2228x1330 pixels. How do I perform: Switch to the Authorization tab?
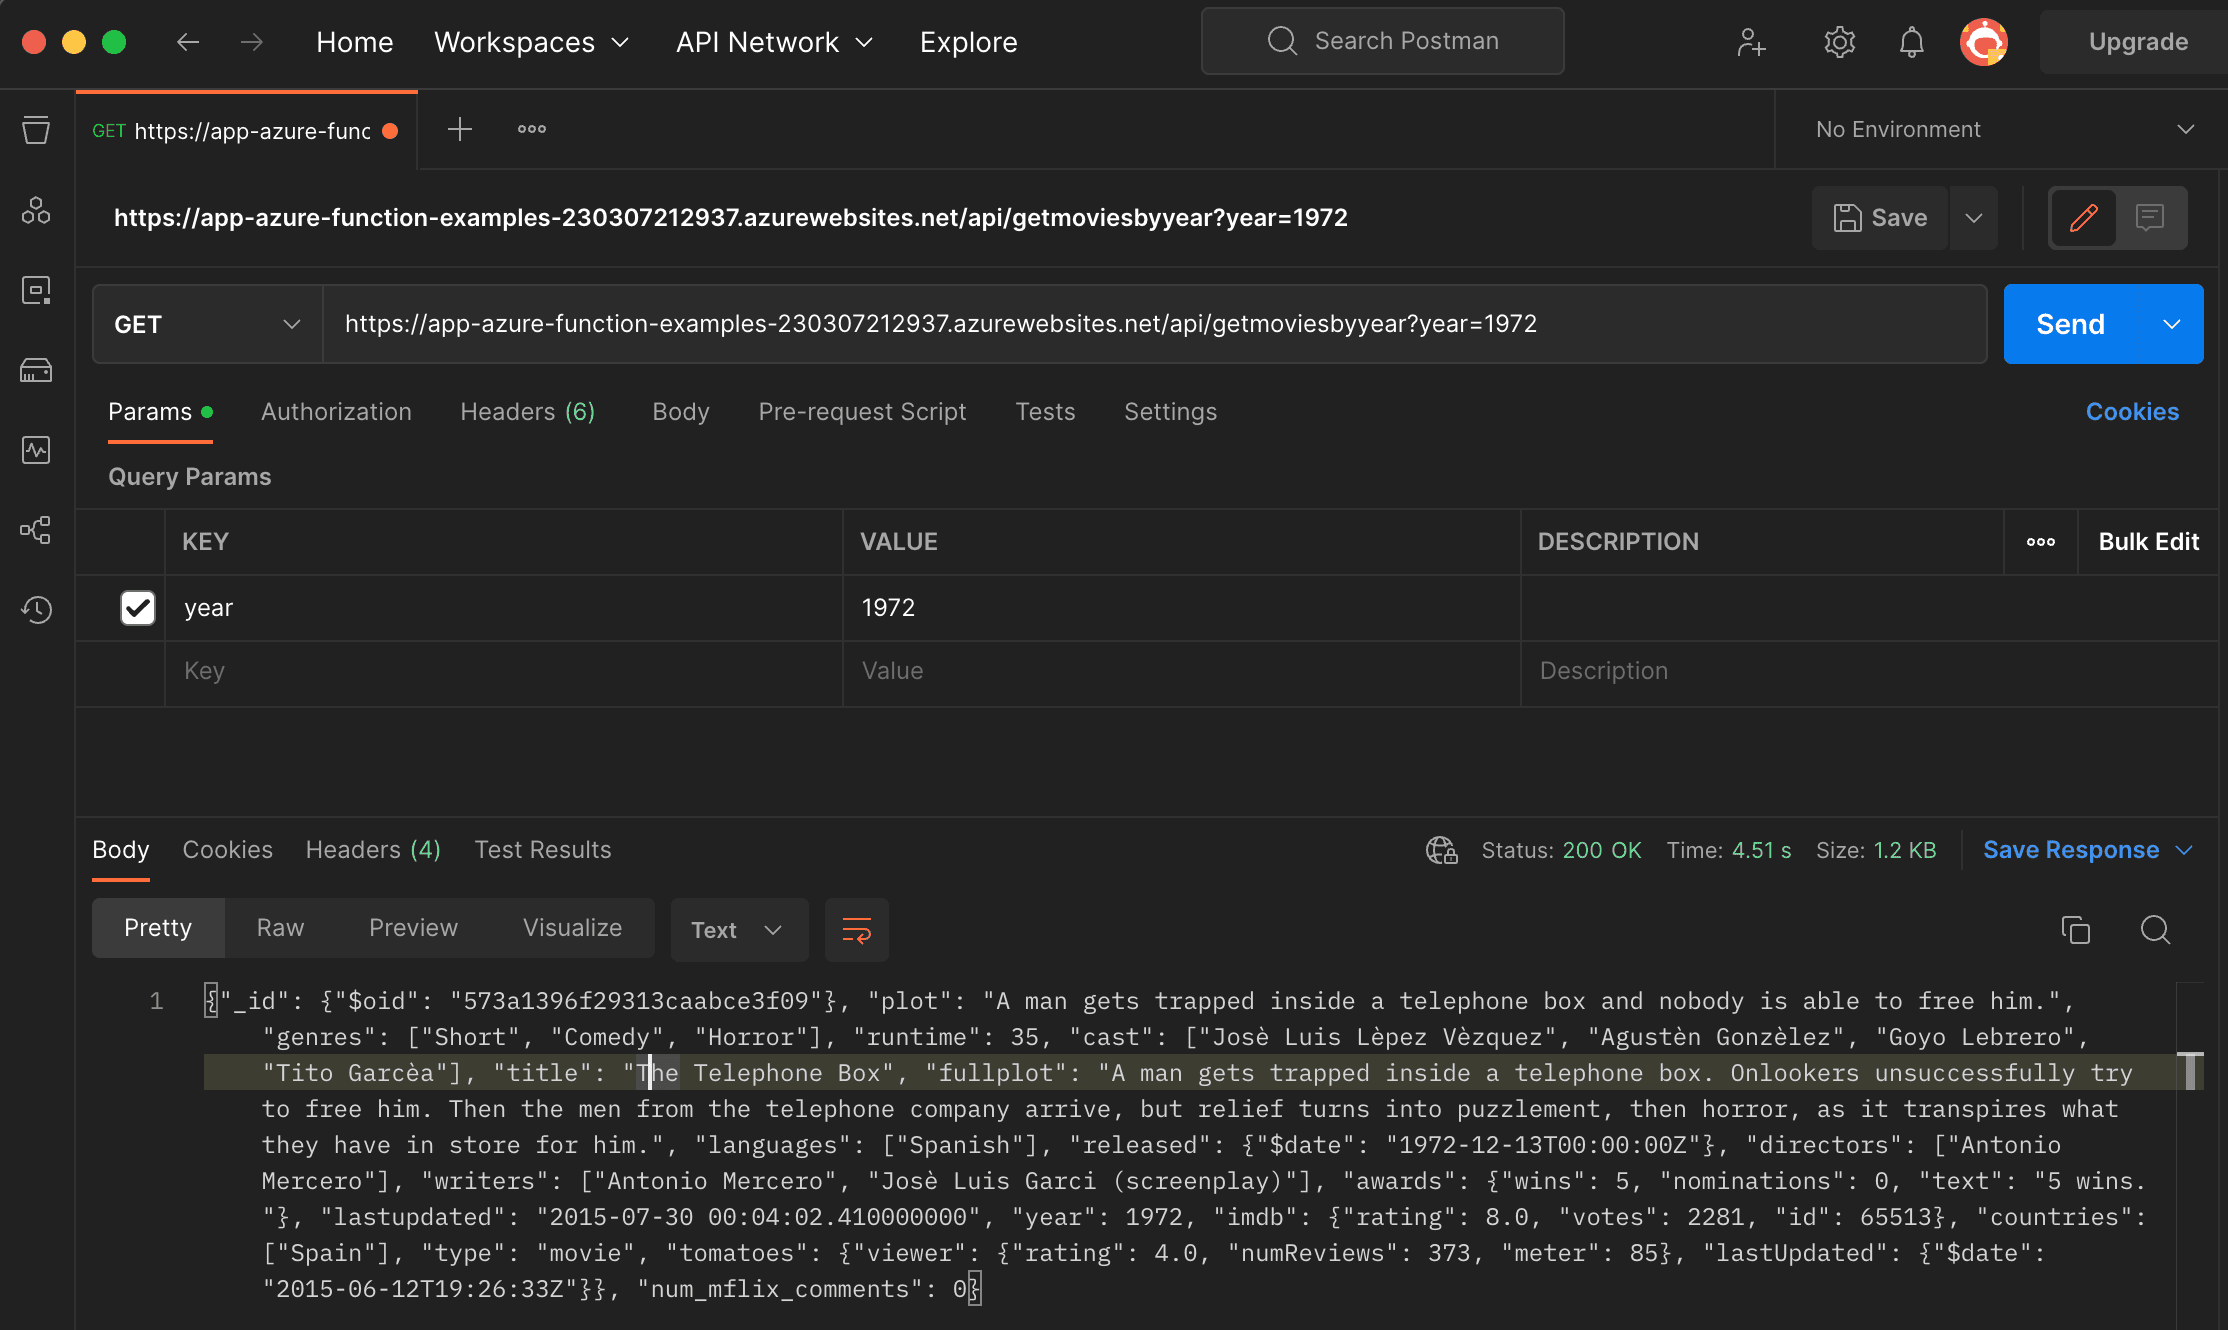point(336,412)
